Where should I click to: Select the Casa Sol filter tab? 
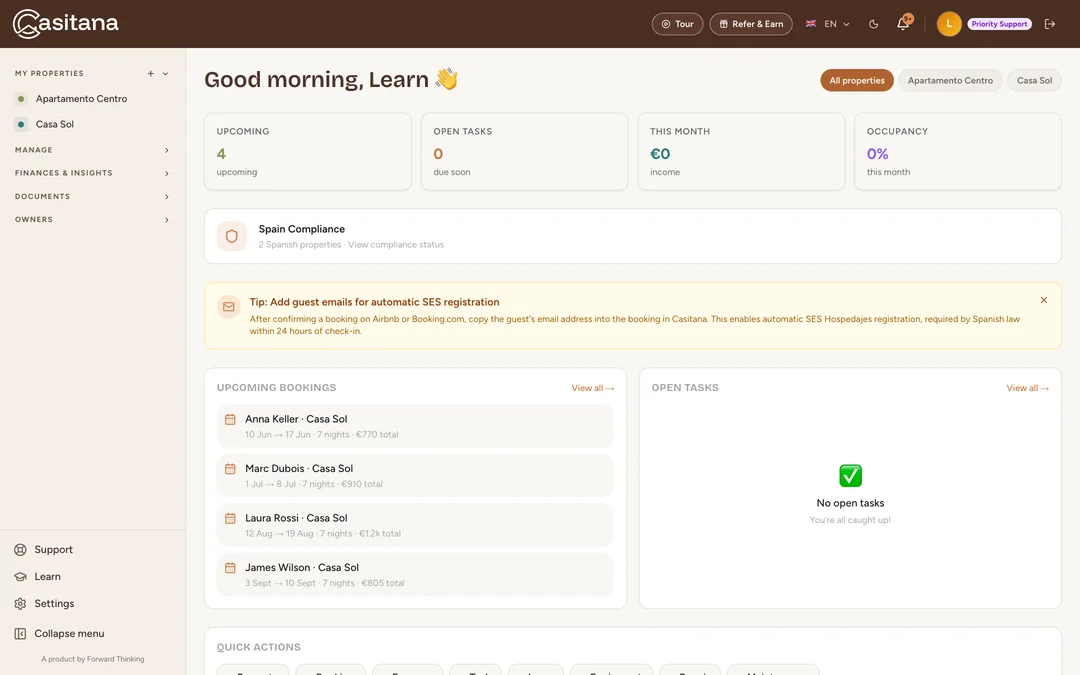tap(1034, 81)
